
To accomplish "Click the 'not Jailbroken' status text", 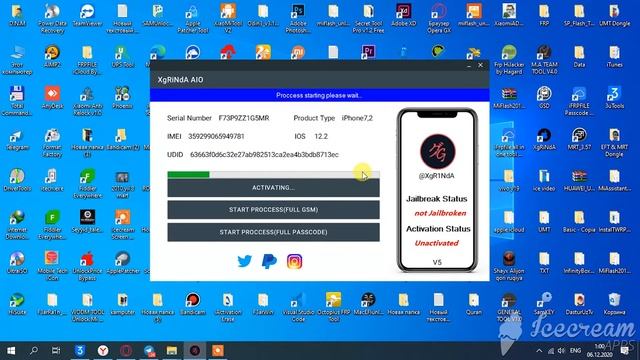I will [440, 213].
